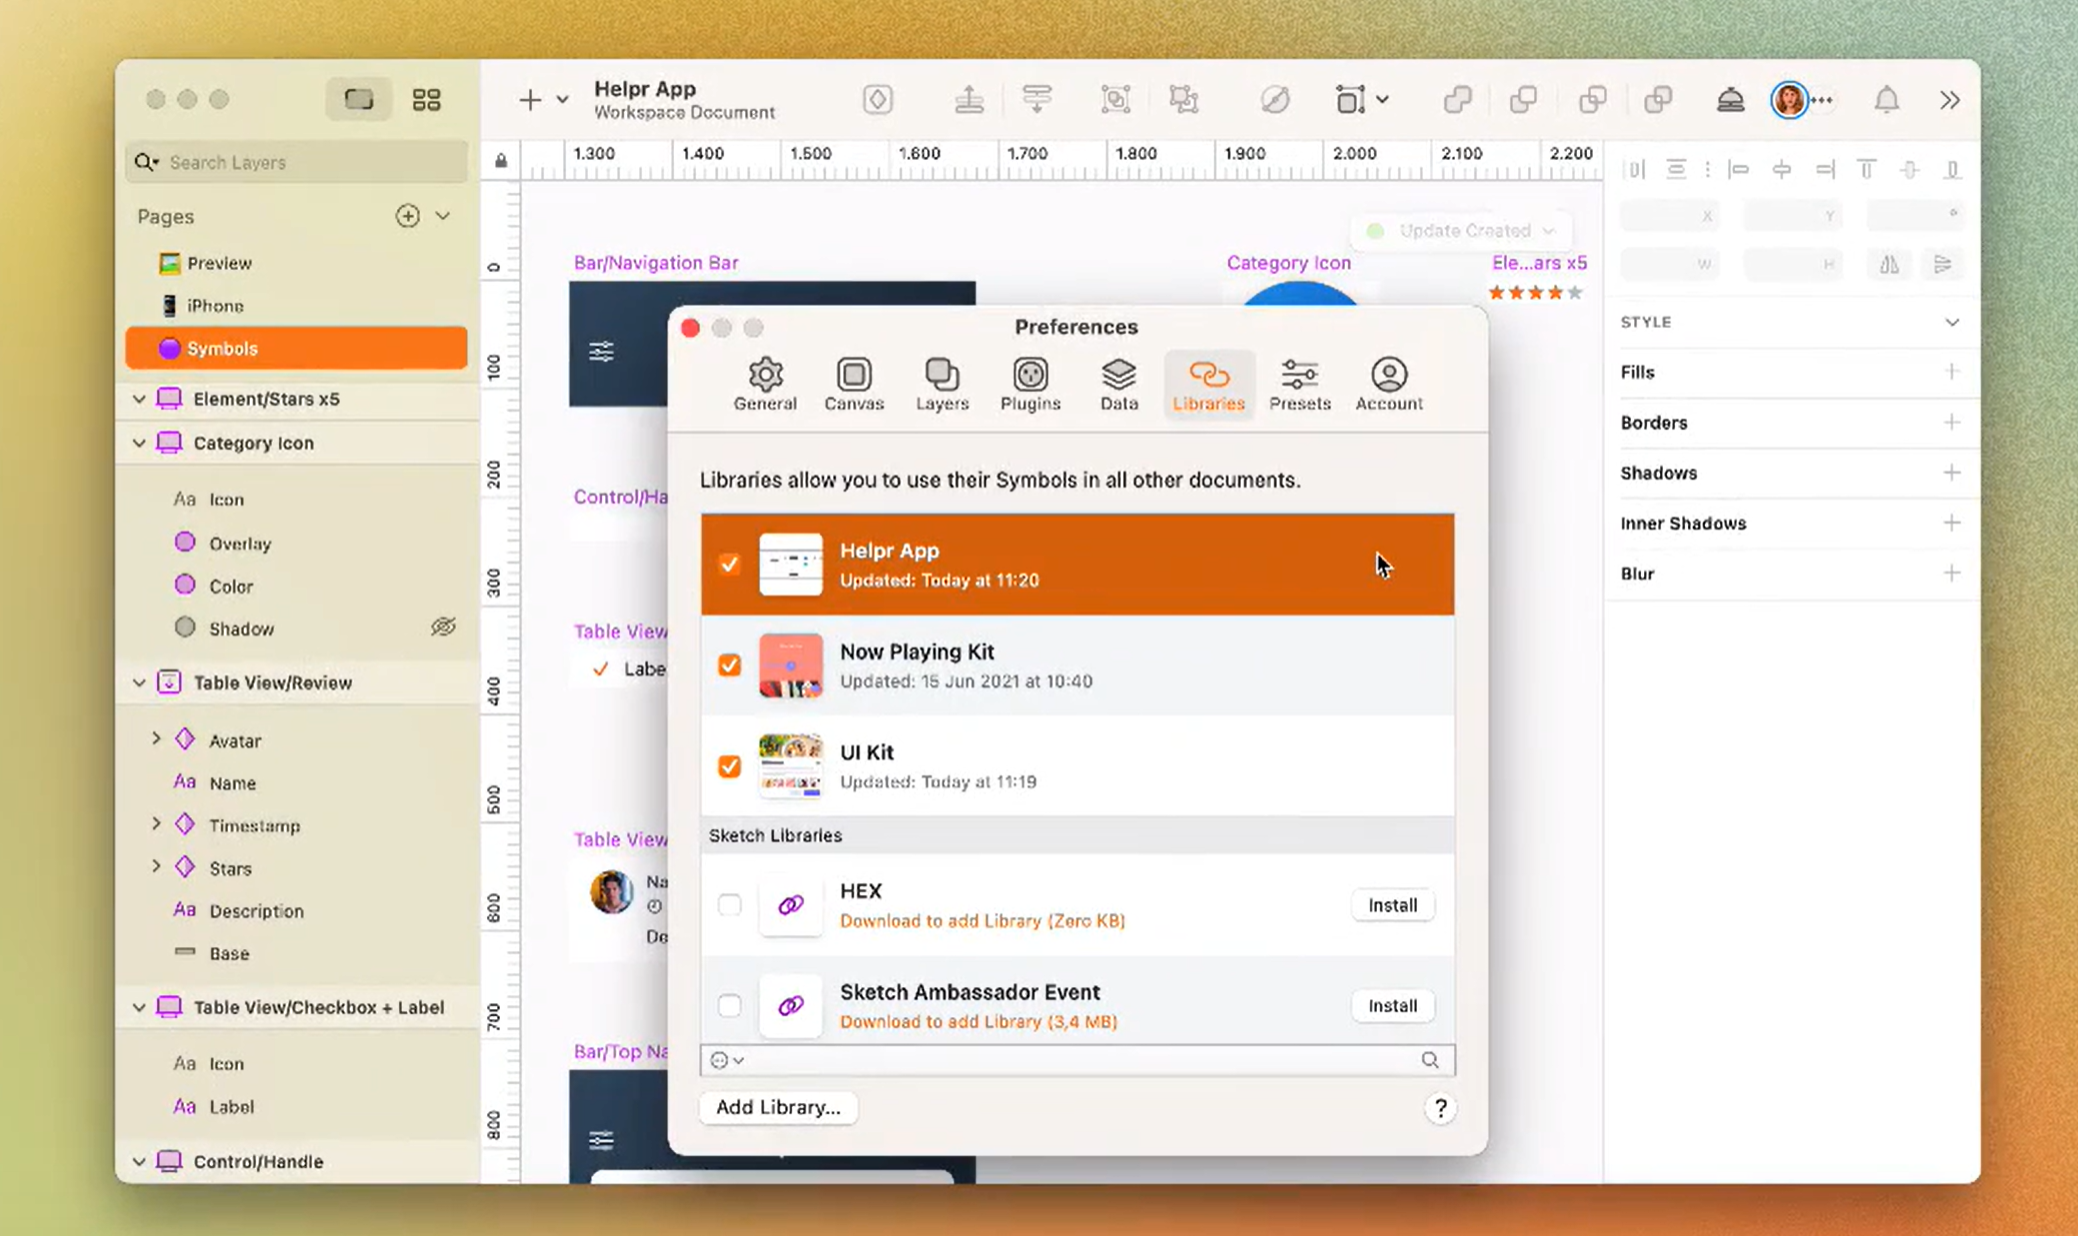Install the HEX library
Image resolution: width=2078 pixels, height=1236 pixels.
pos(1392,905)
